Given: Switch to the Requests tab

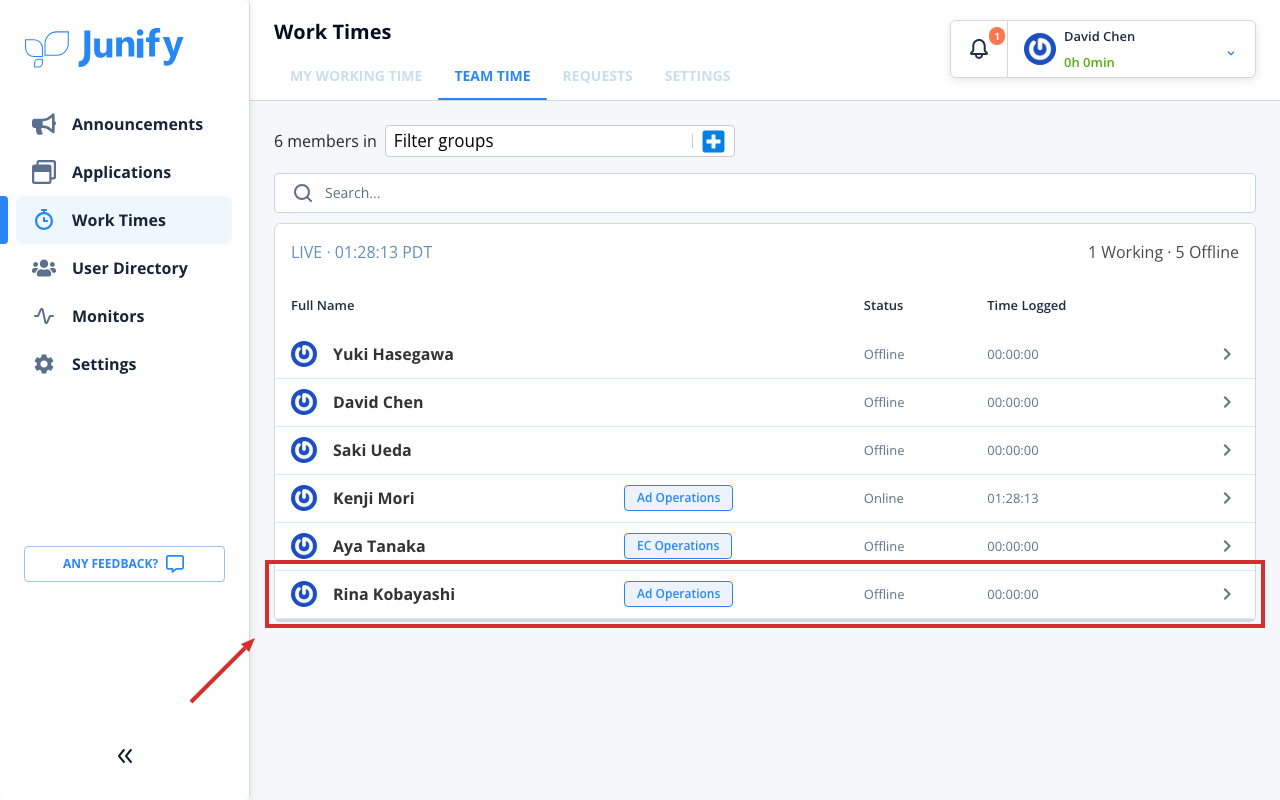Looking at the screenshot, I should click(x=598, y=76).
